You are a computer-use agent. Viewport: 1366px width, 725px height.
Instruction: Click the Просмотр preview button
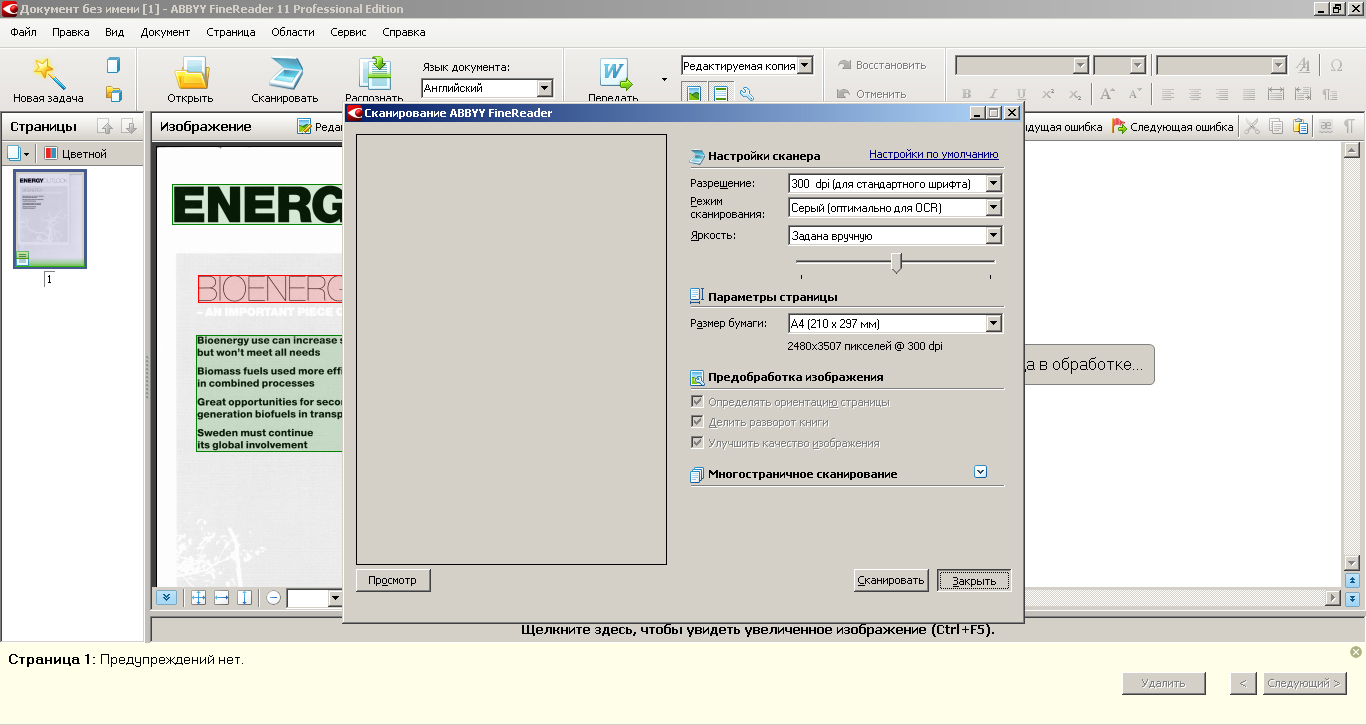393,580
